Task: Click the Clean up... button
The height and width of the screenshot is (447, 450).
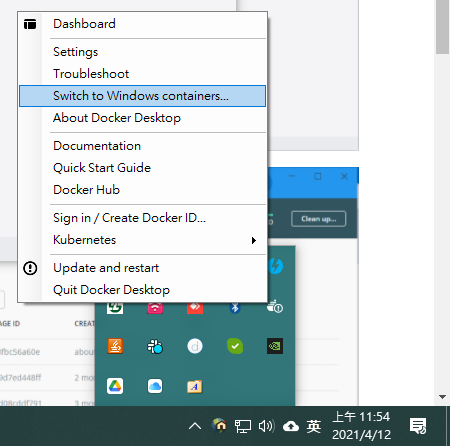Action: coord(319,219)
